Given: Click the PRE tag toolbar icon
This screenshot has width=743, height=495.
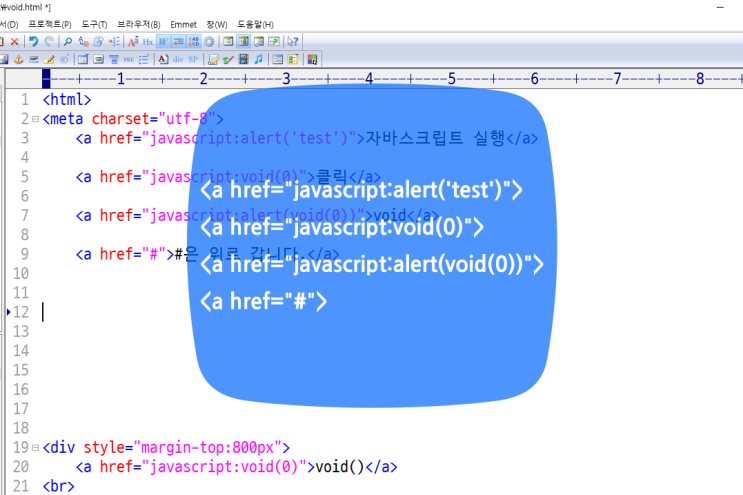Looking at the screenshot, I should pyautogui.click(x=129, y=60).
